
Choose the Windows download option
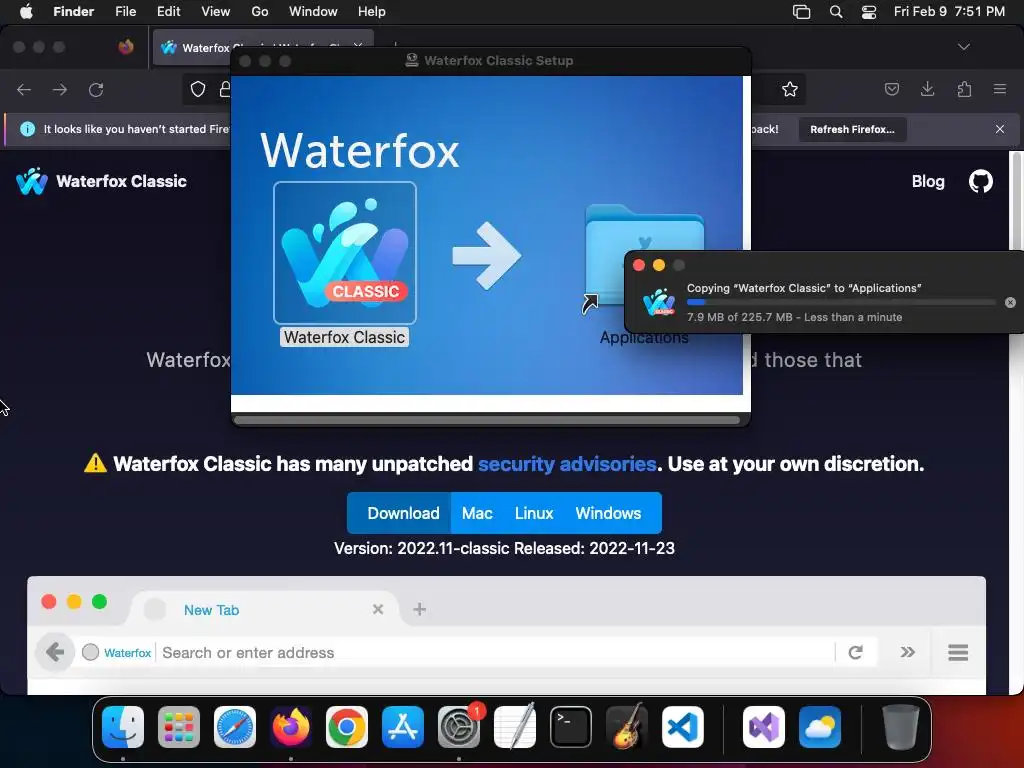[x=608, y=513]
